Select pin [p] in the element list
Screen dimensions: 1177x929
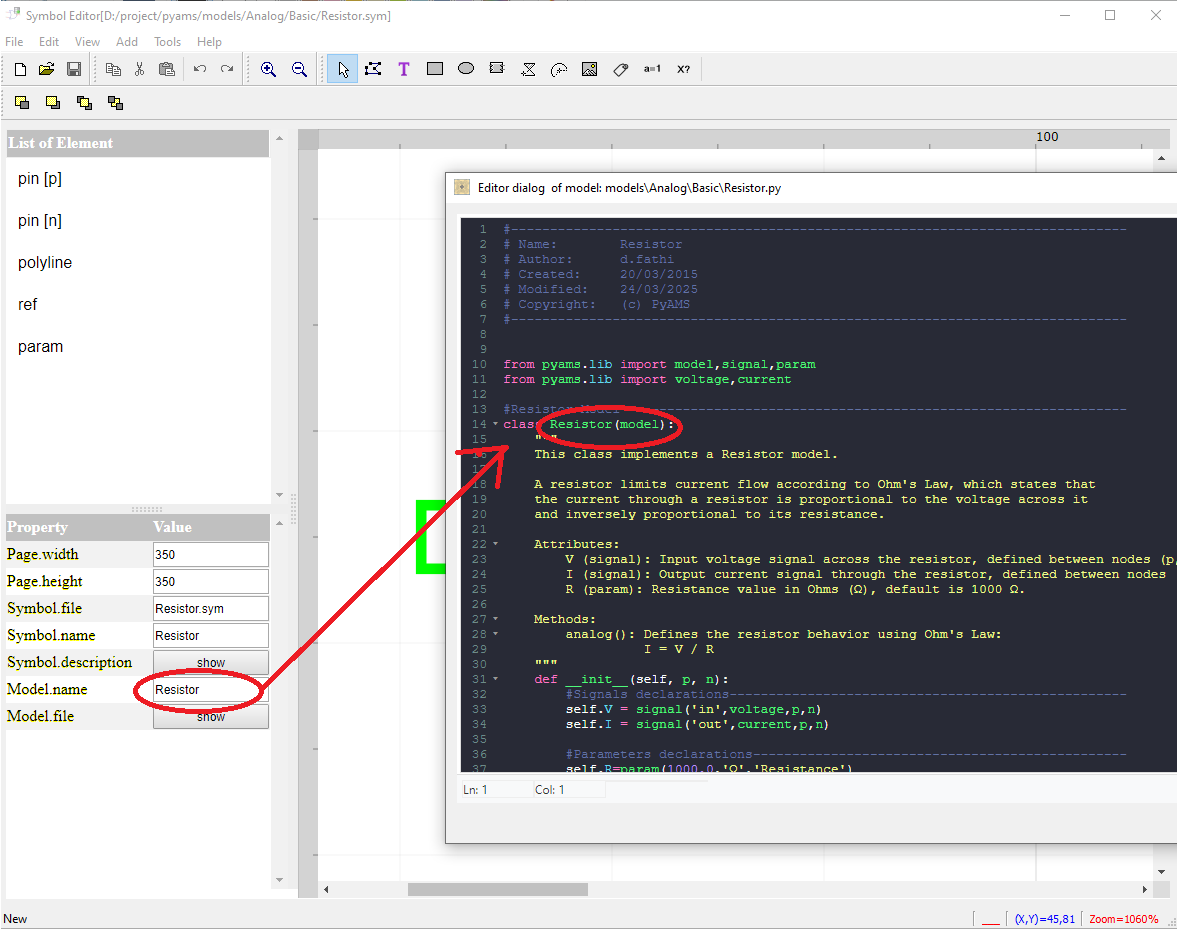click(x=40, y=179)
